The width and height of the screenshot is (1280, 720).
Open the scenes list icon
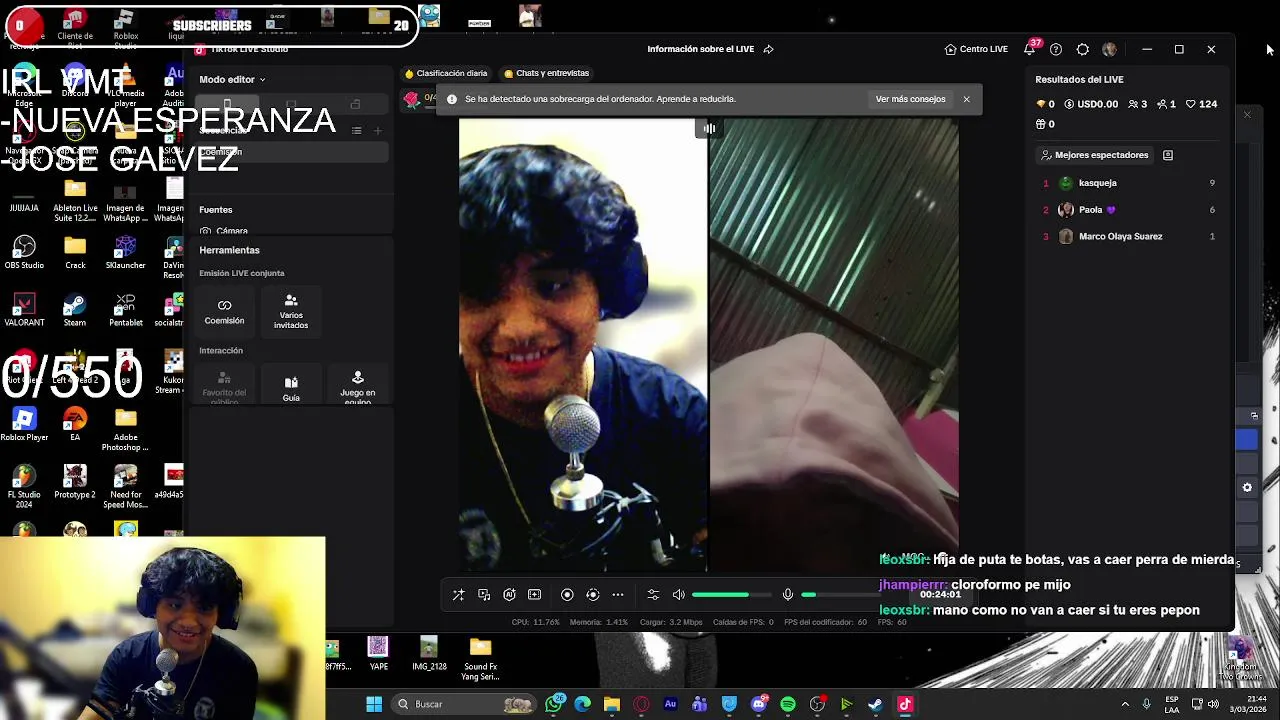coord(356,131)
